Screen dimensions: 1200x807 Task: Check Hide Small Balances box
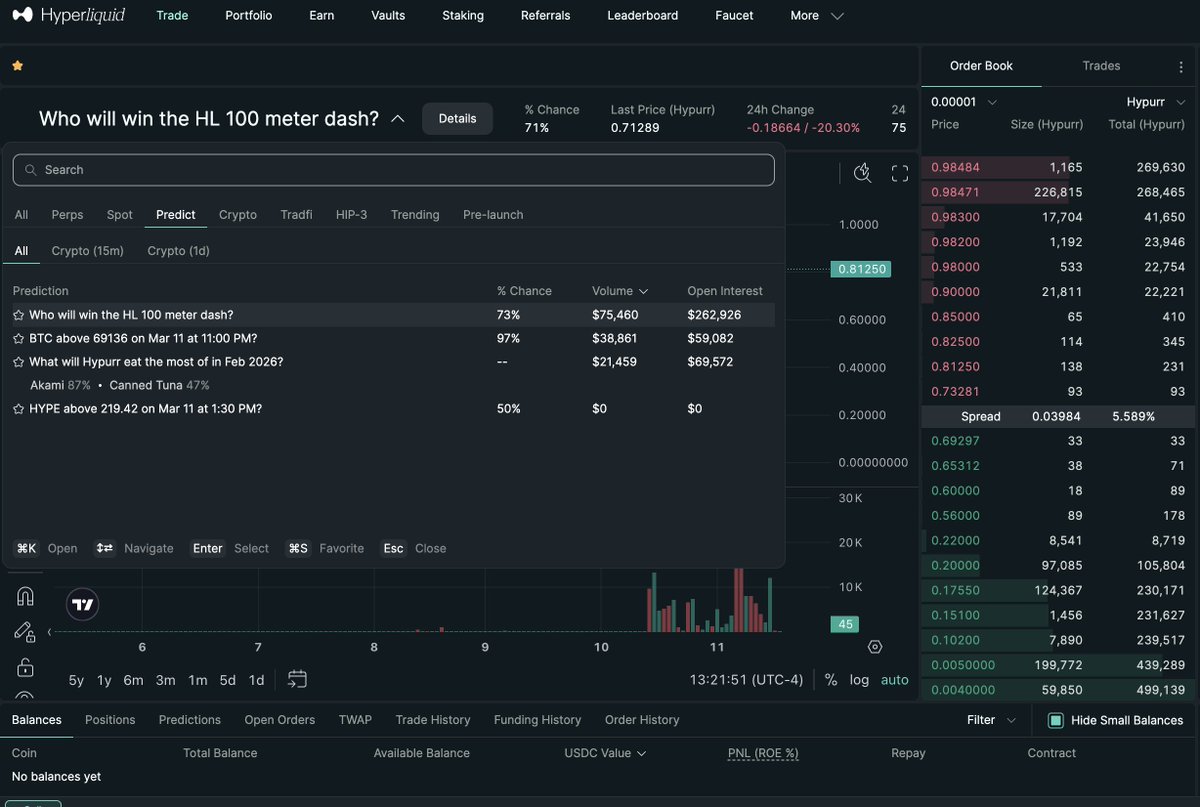click(x=1055, y=720)
